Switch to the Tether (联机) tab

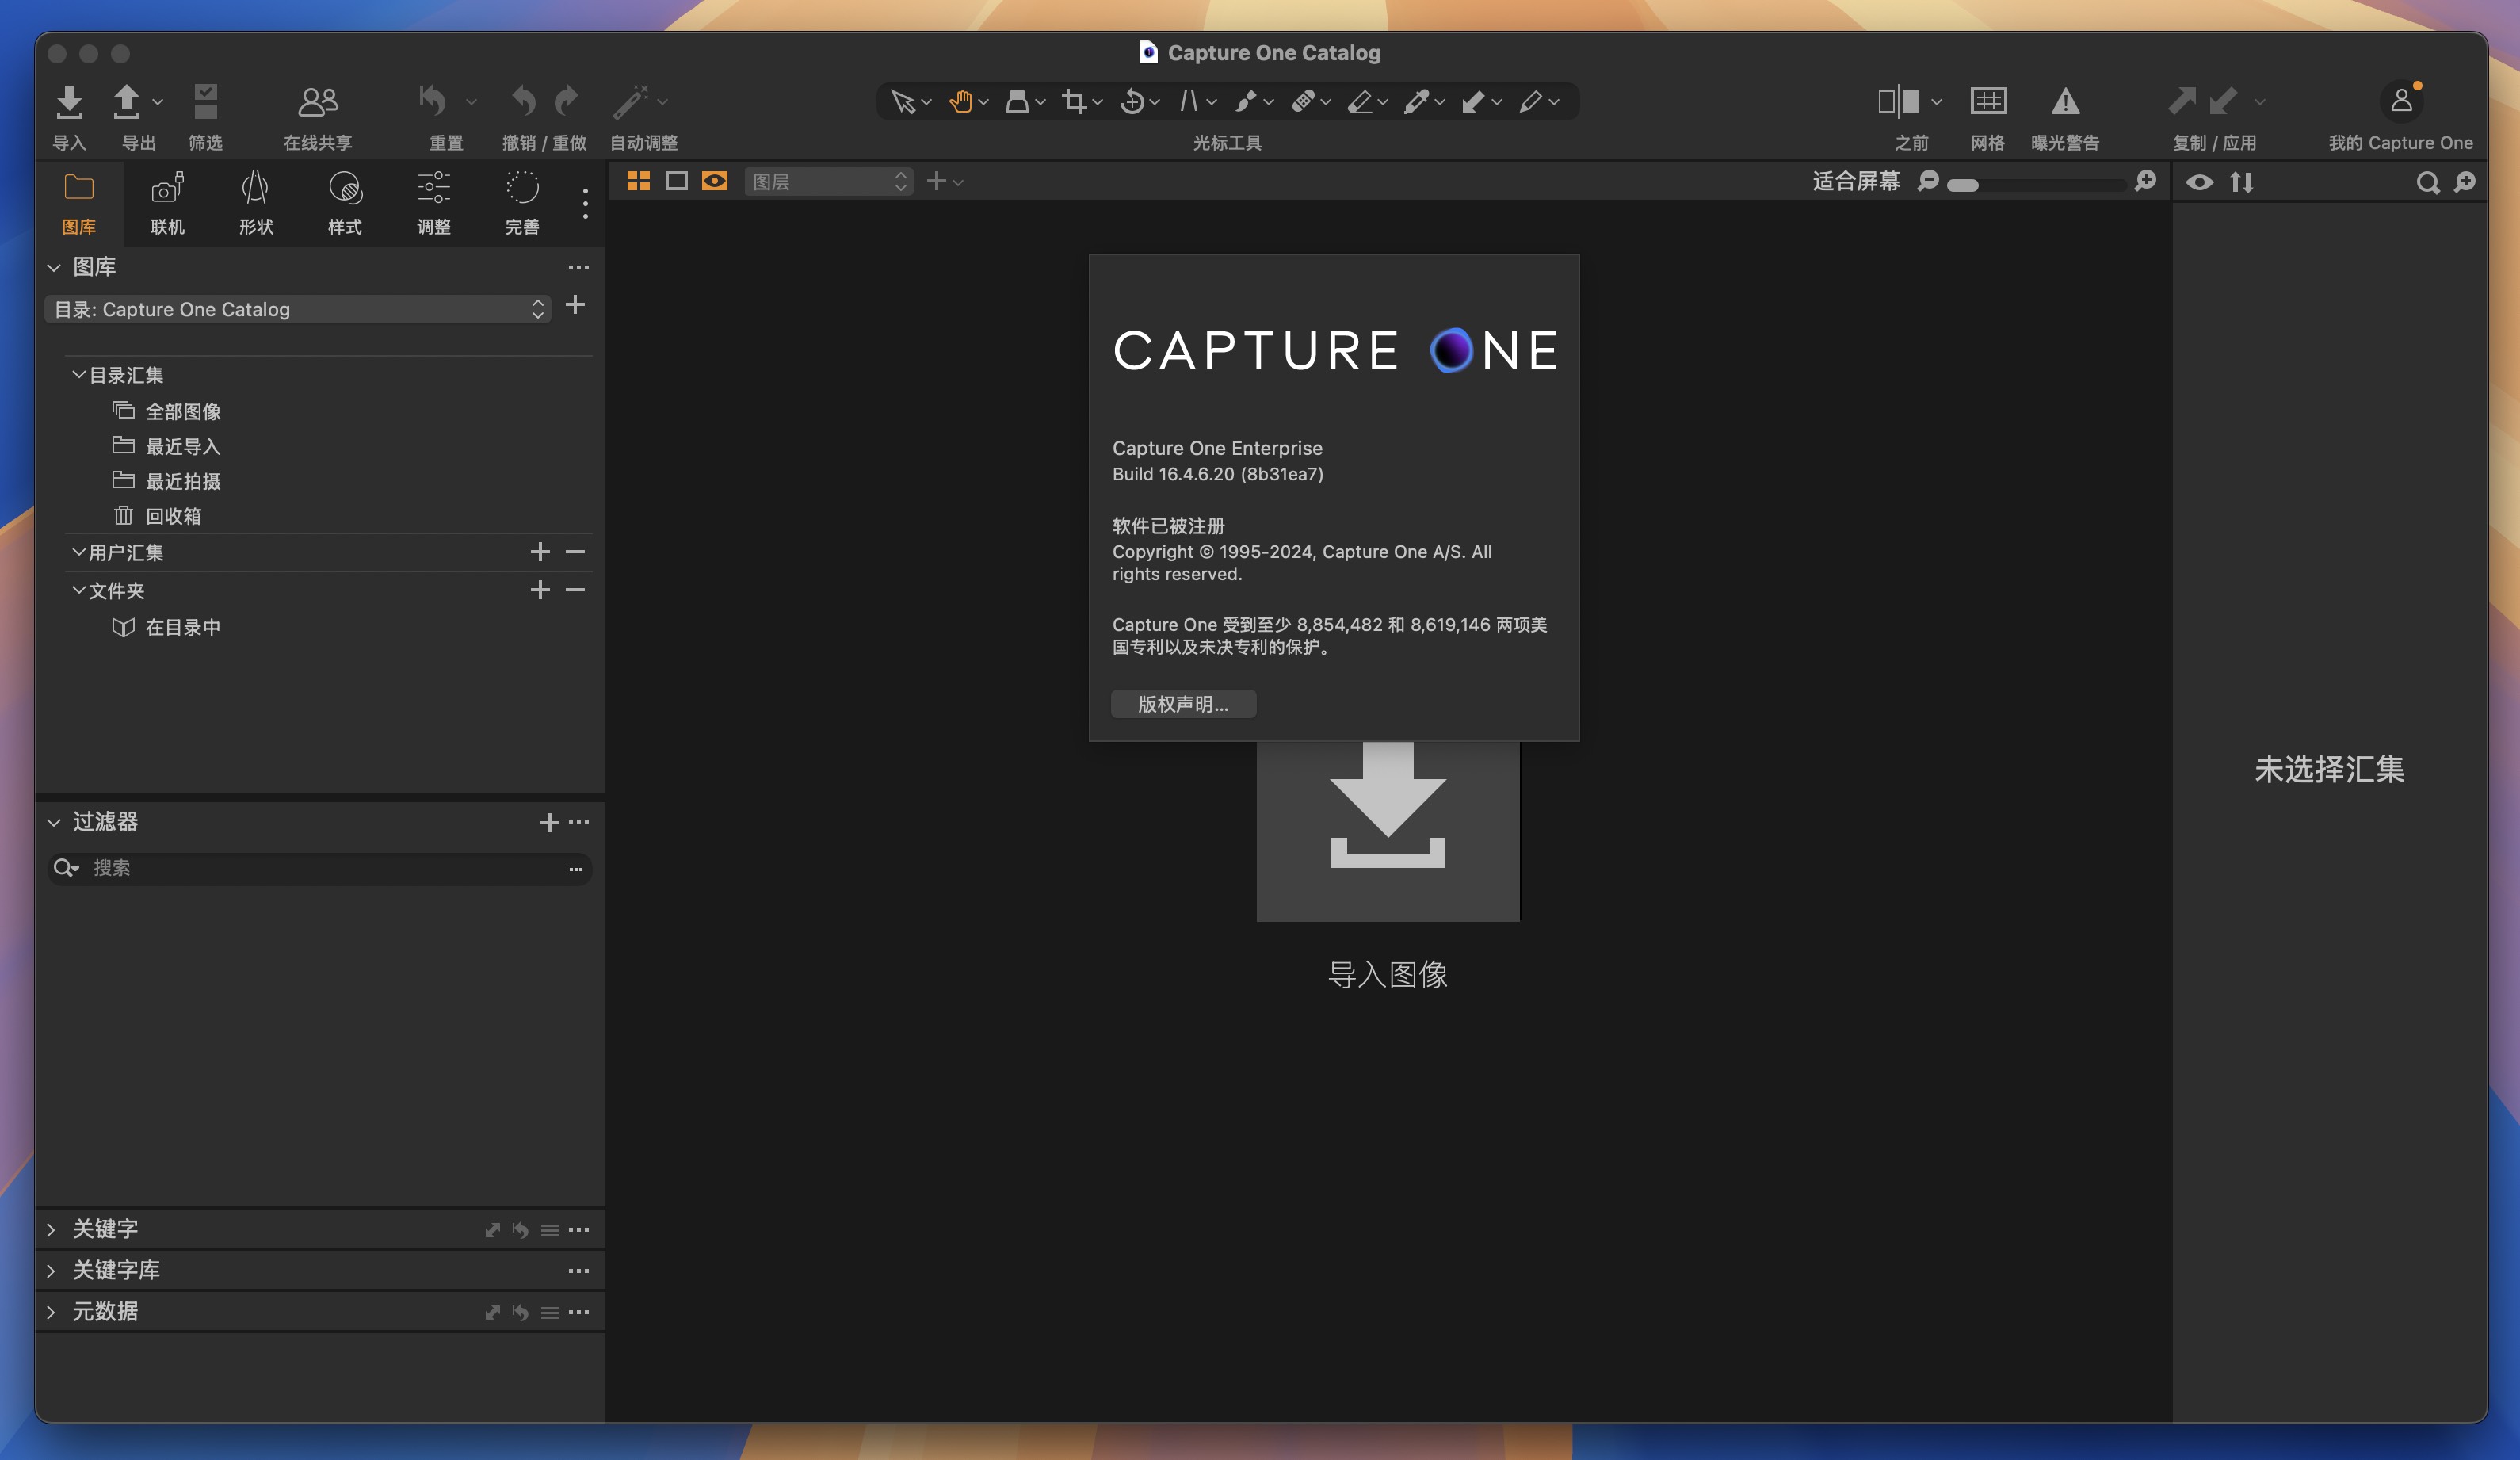pos(167,203)
